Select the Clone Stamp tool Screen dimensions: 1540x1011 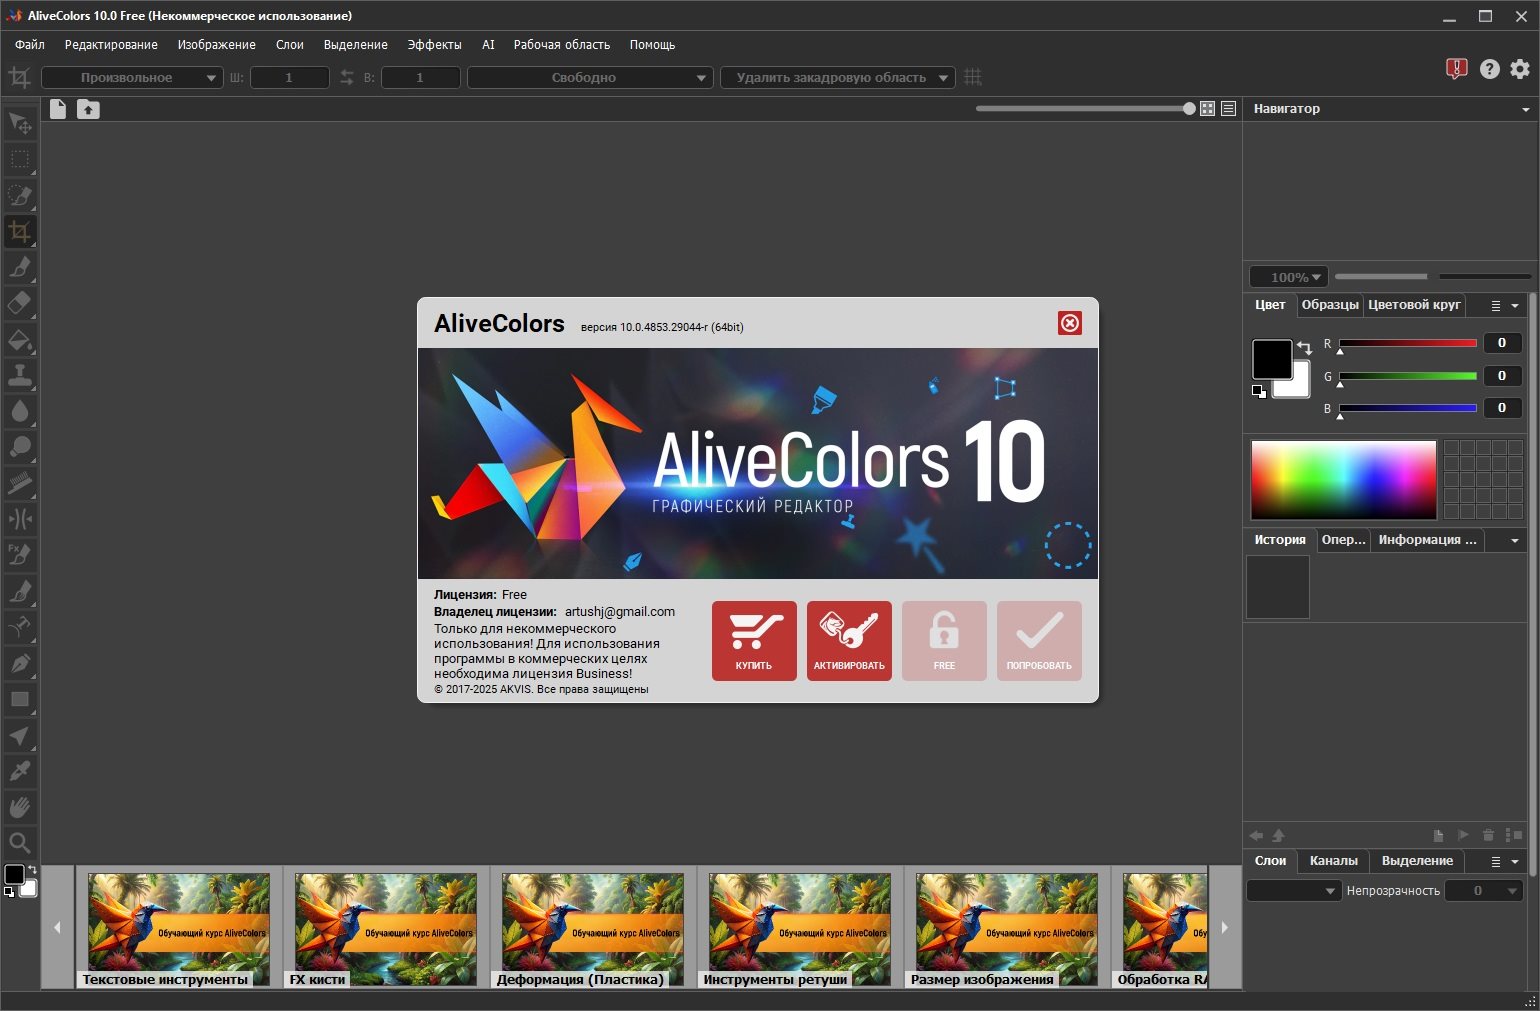tap(19, 375)
